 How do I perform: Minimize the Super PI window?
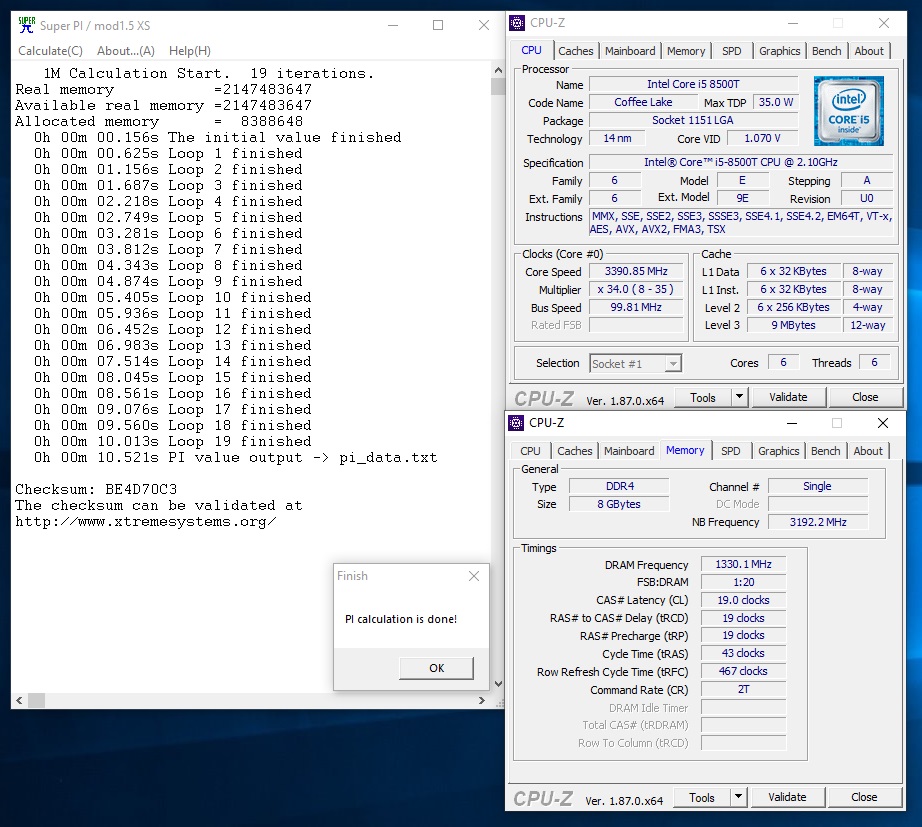point(393,25)
